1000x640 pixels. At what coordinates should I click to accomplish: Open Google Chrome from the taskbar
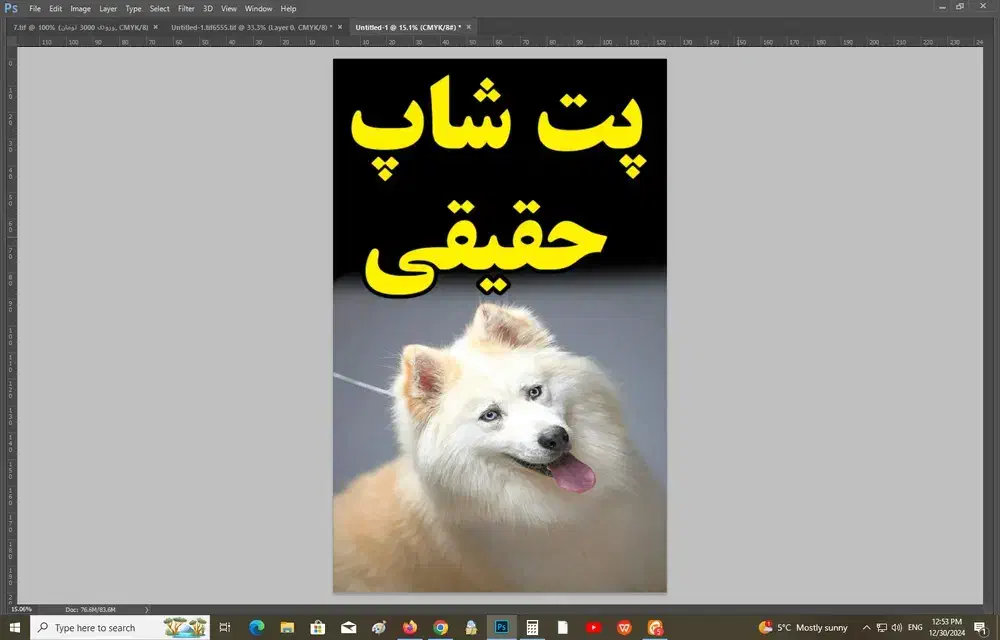click(x=441, y=627)
